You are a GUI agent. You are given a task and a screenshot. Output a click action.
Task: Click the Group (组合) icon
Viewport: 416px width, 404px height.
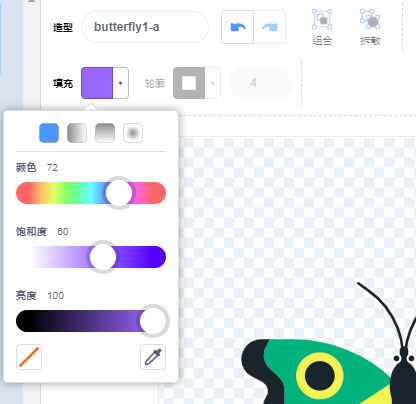pos(322,28)
